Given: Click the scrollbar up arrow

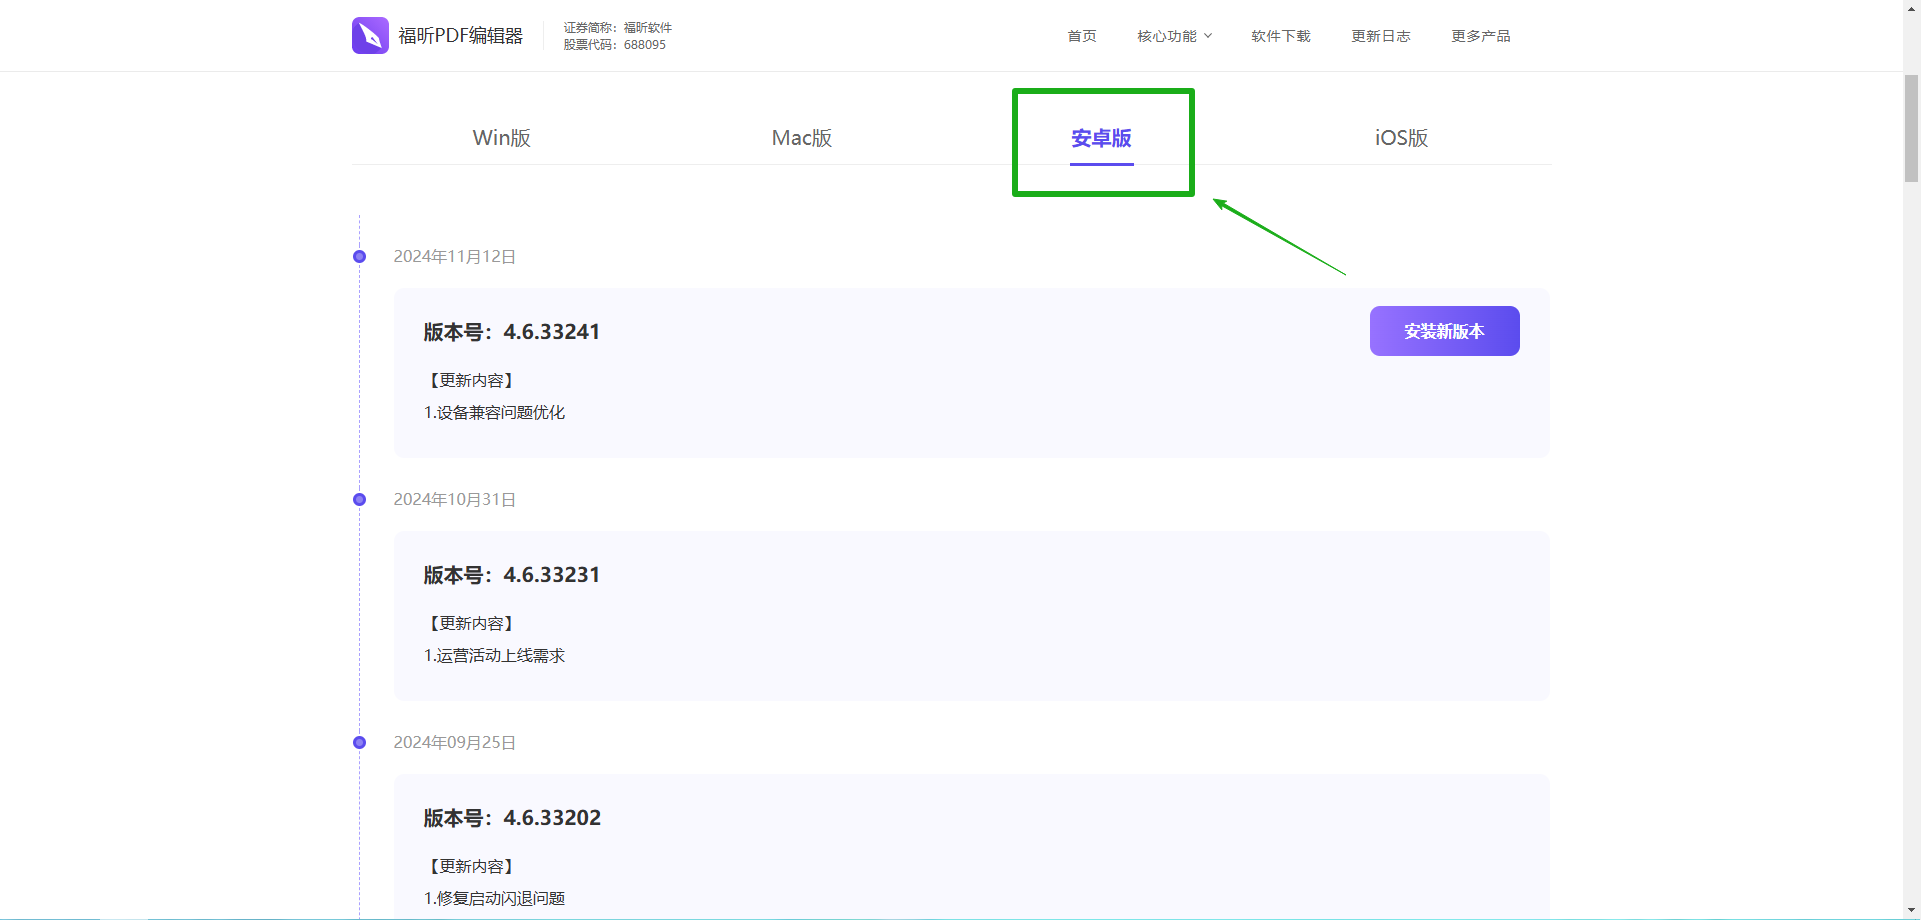Looking at the screenshot, I should click(1911, 8).
